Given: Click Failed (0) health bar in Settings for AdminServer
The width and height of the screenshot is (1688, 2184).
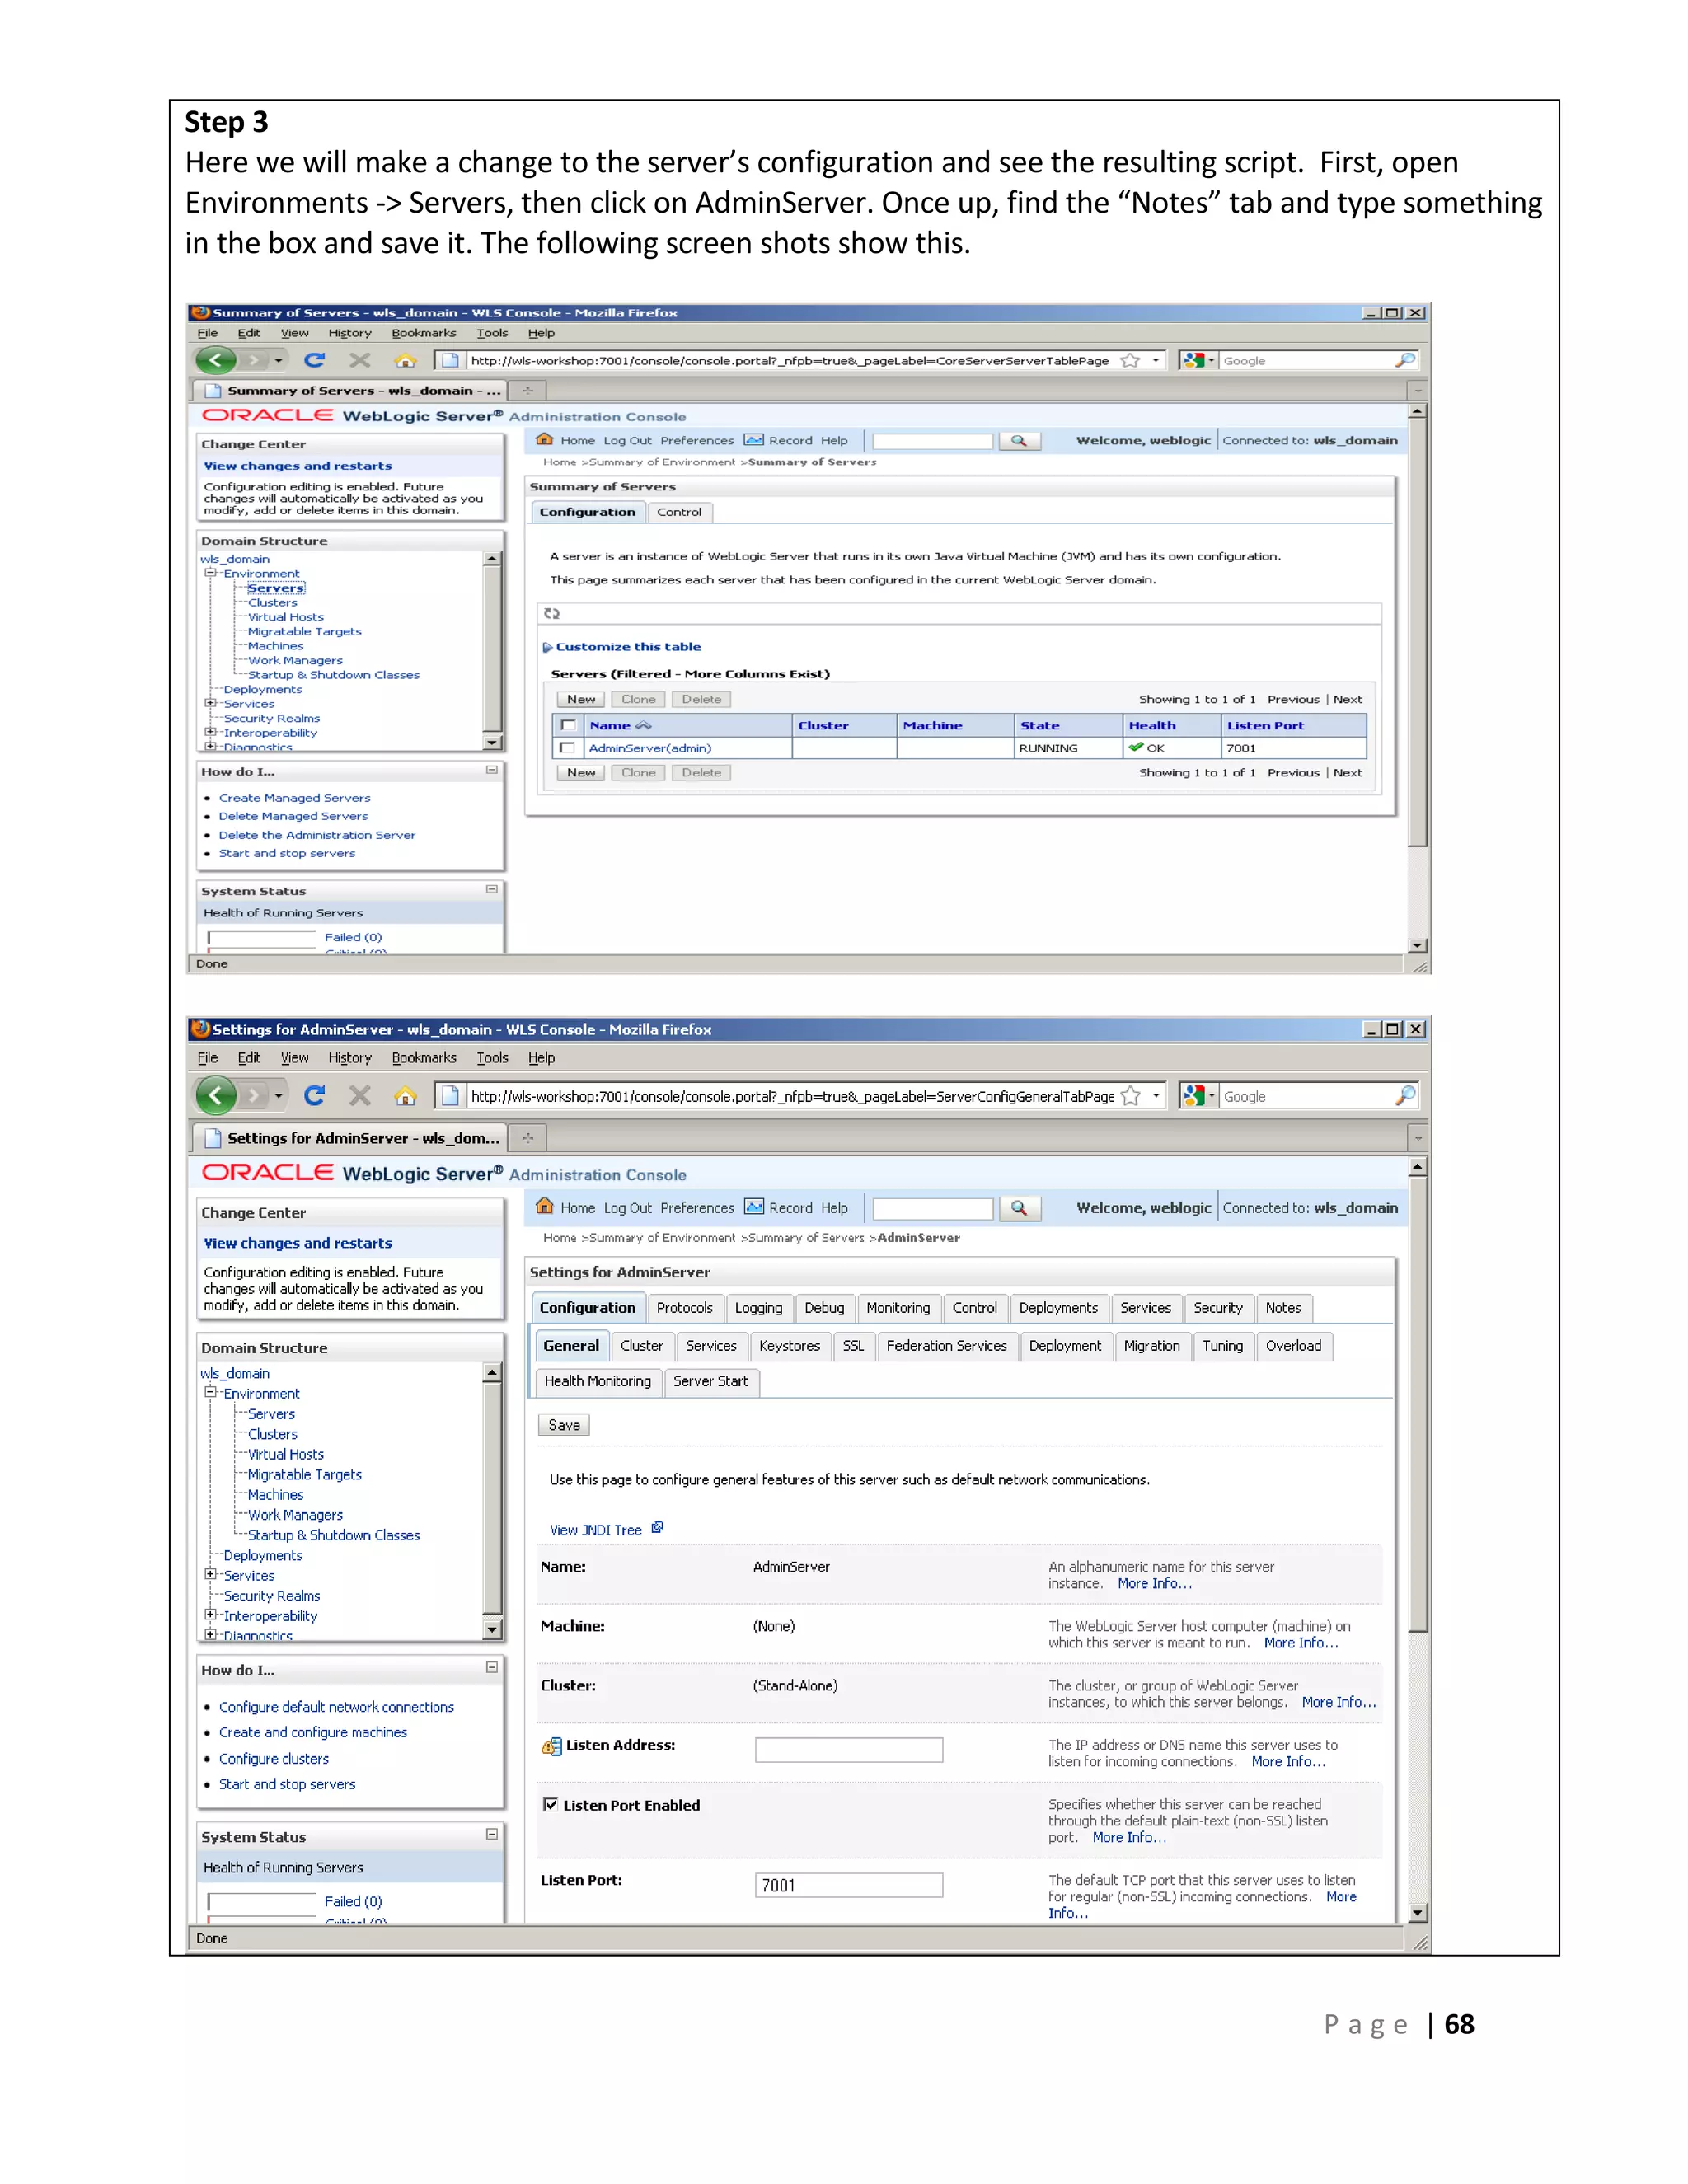Looking at the screenshot, I should (261, 1902).
